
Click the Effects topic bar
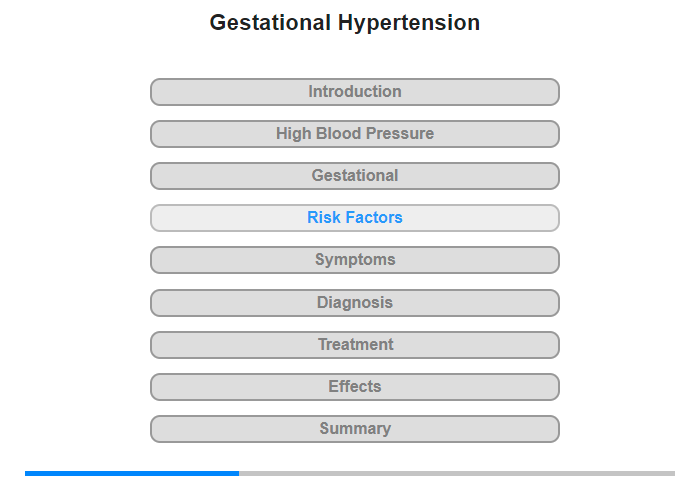point(355,387)
